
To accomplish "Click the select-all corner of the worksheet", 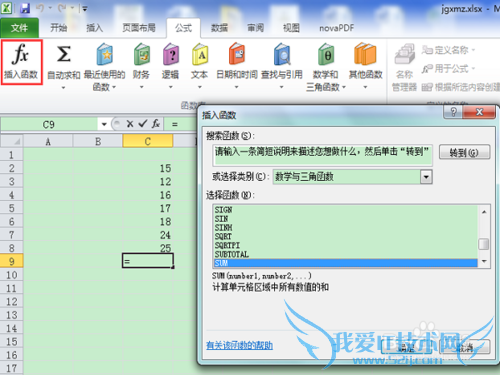I will [x=12, y=141].
